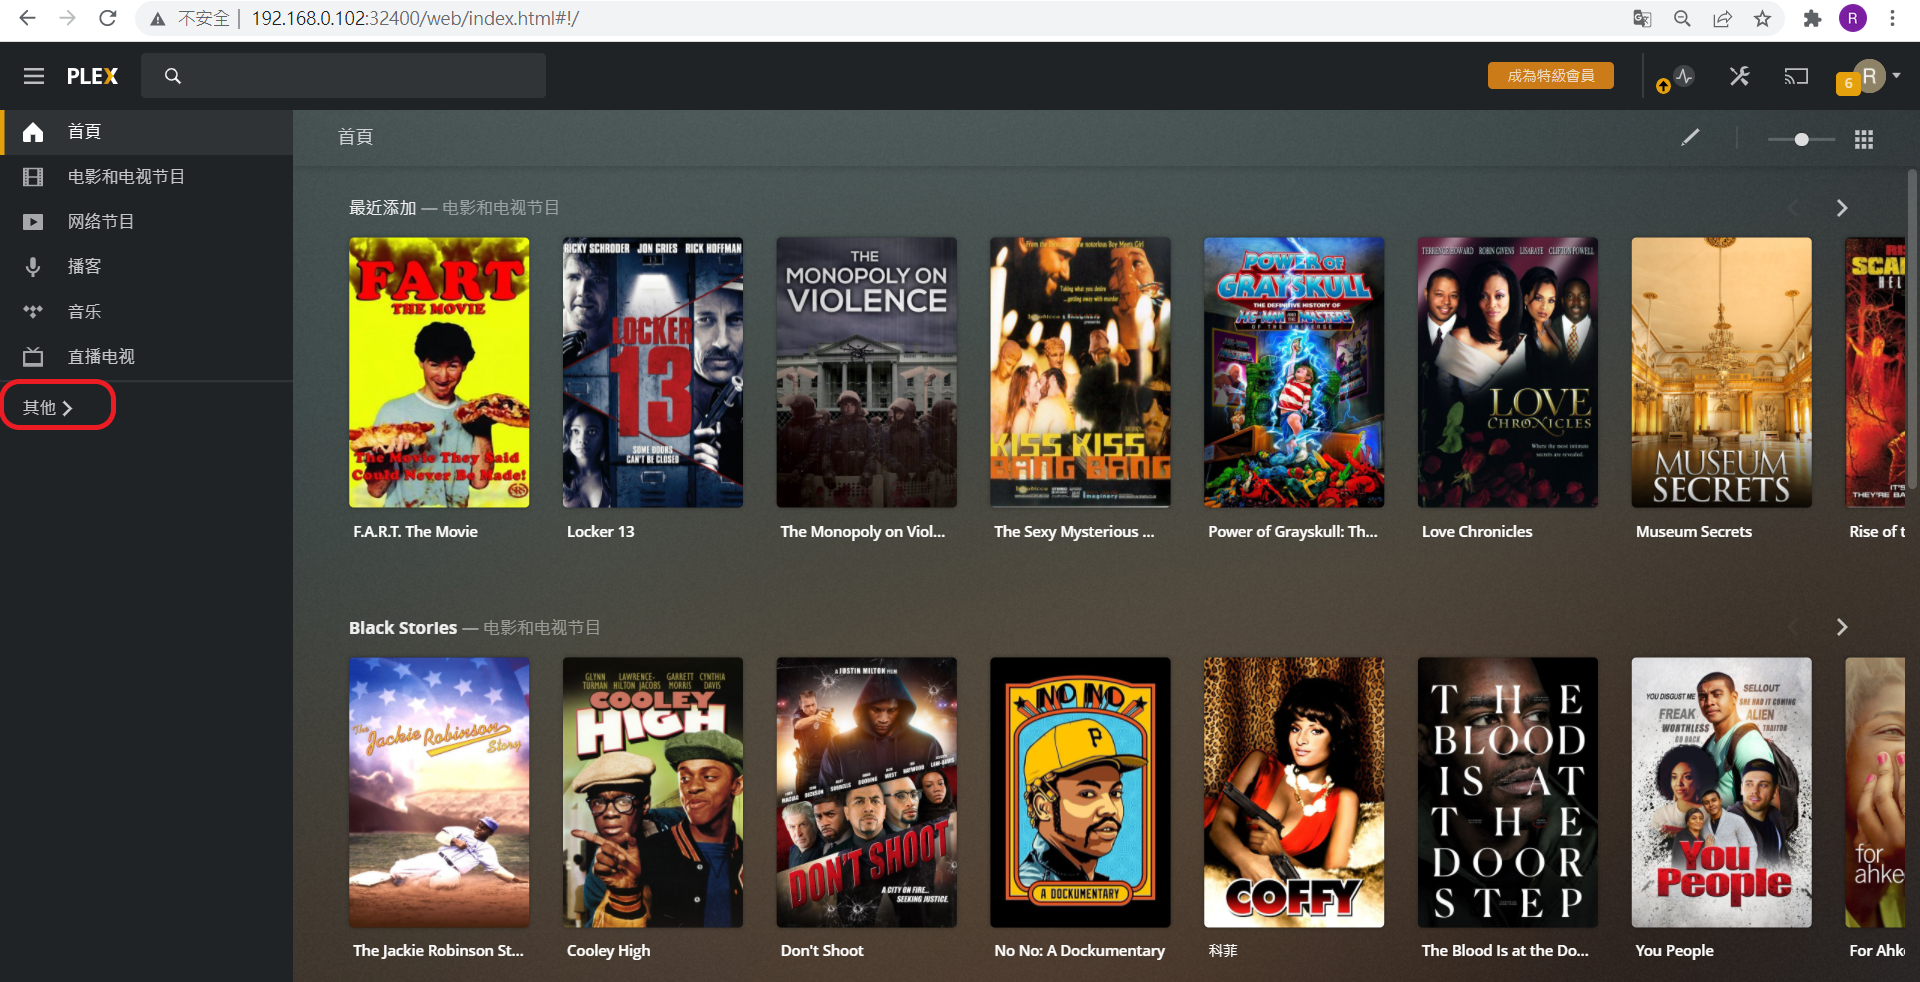Screen dimensions: 1920x982
Task: Open The Monopoly on Violence poster
Action: 867,372
